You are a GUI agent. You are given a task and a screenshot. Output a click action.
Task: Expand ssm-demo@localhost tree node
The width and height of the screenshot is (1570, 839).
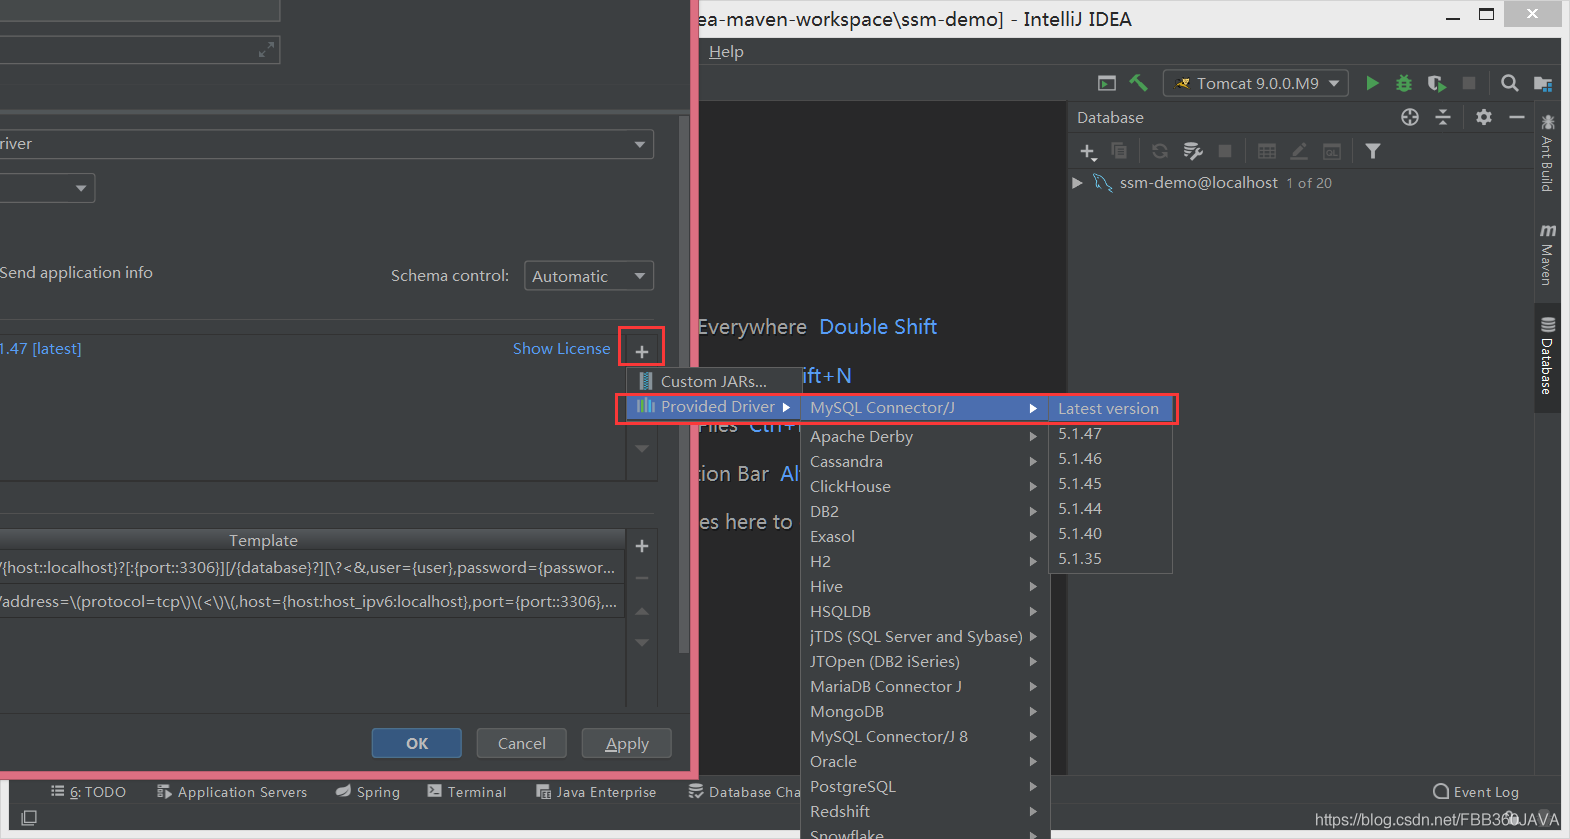(1077, 183)
